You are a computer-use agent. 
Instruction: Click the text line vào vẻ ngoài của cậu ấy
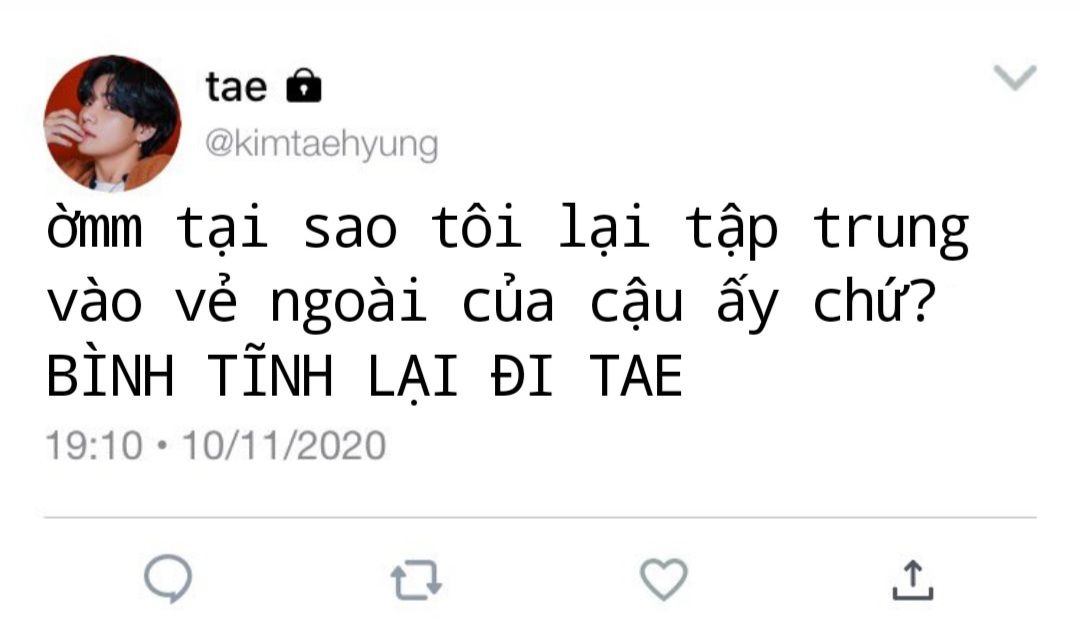(x=413, y=302)
